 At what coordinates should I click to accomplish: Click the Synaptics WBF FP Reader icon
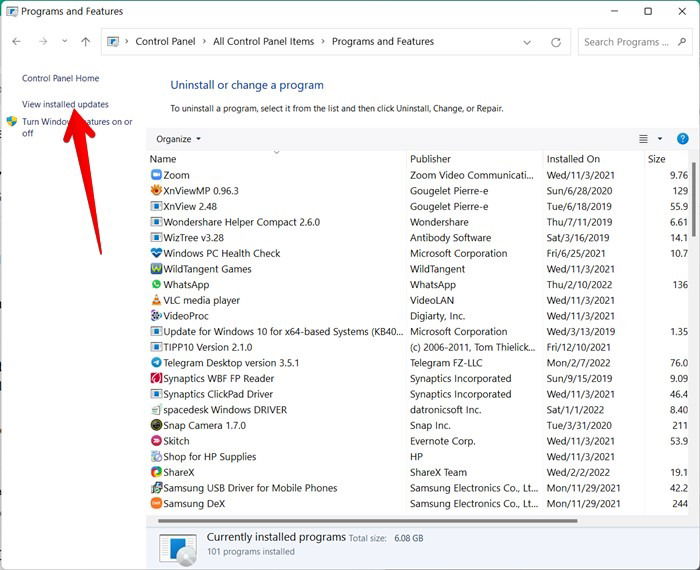(x=156, y=378)
